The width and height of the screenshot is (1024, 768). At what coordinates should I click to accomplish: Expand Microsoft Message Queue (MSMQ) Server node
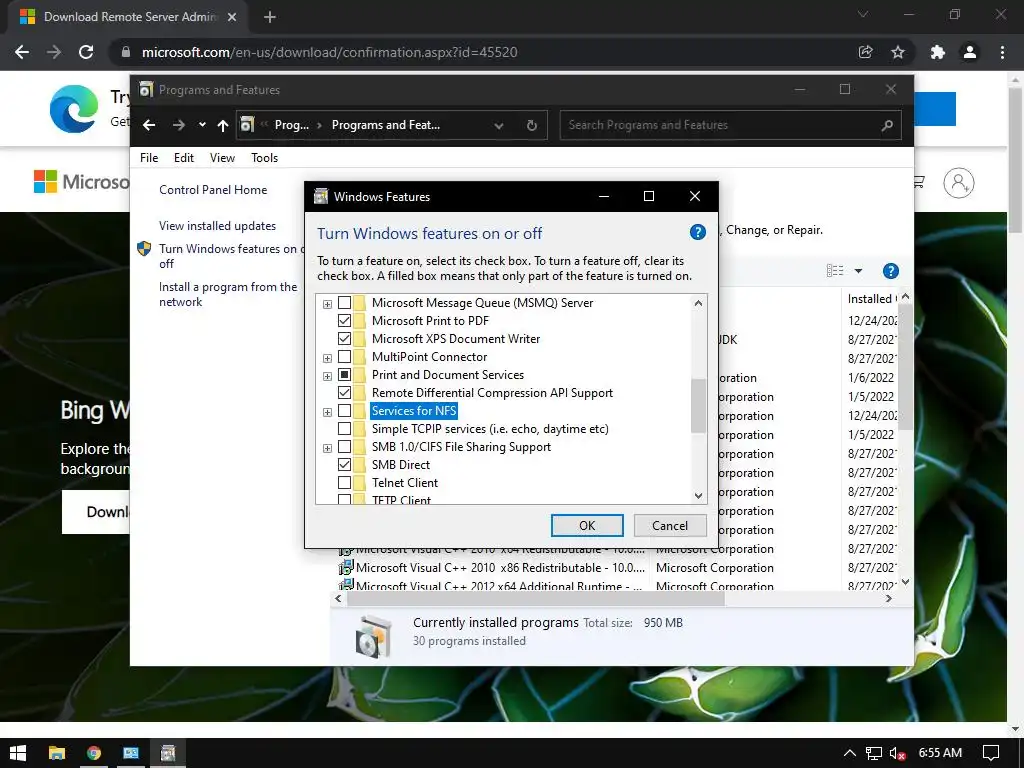pos(327,304)
